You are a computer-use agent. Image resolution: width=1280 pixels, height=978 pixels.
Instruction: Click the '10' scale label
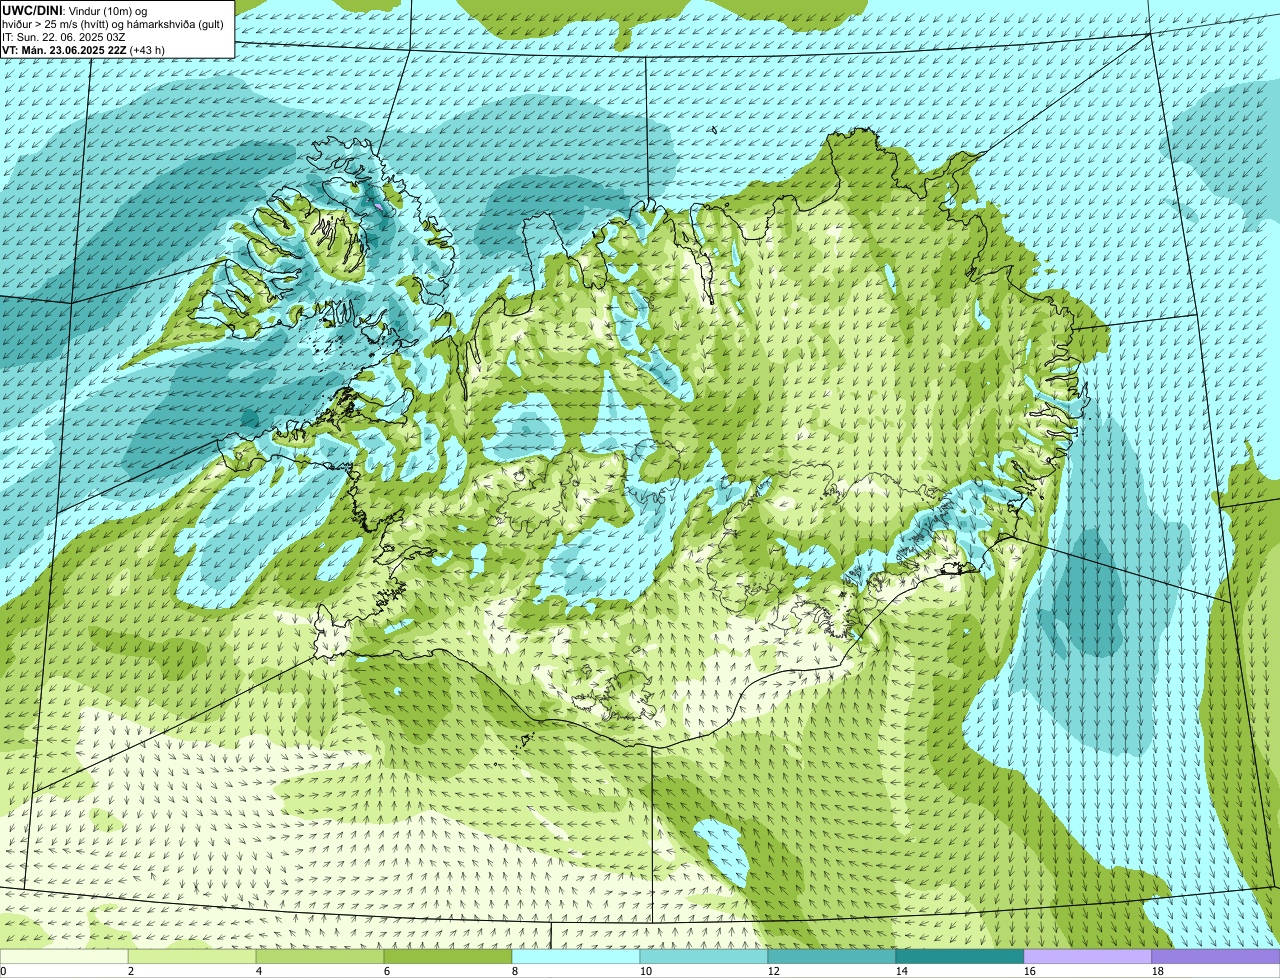pyautogui.click(x=646, y=971)
